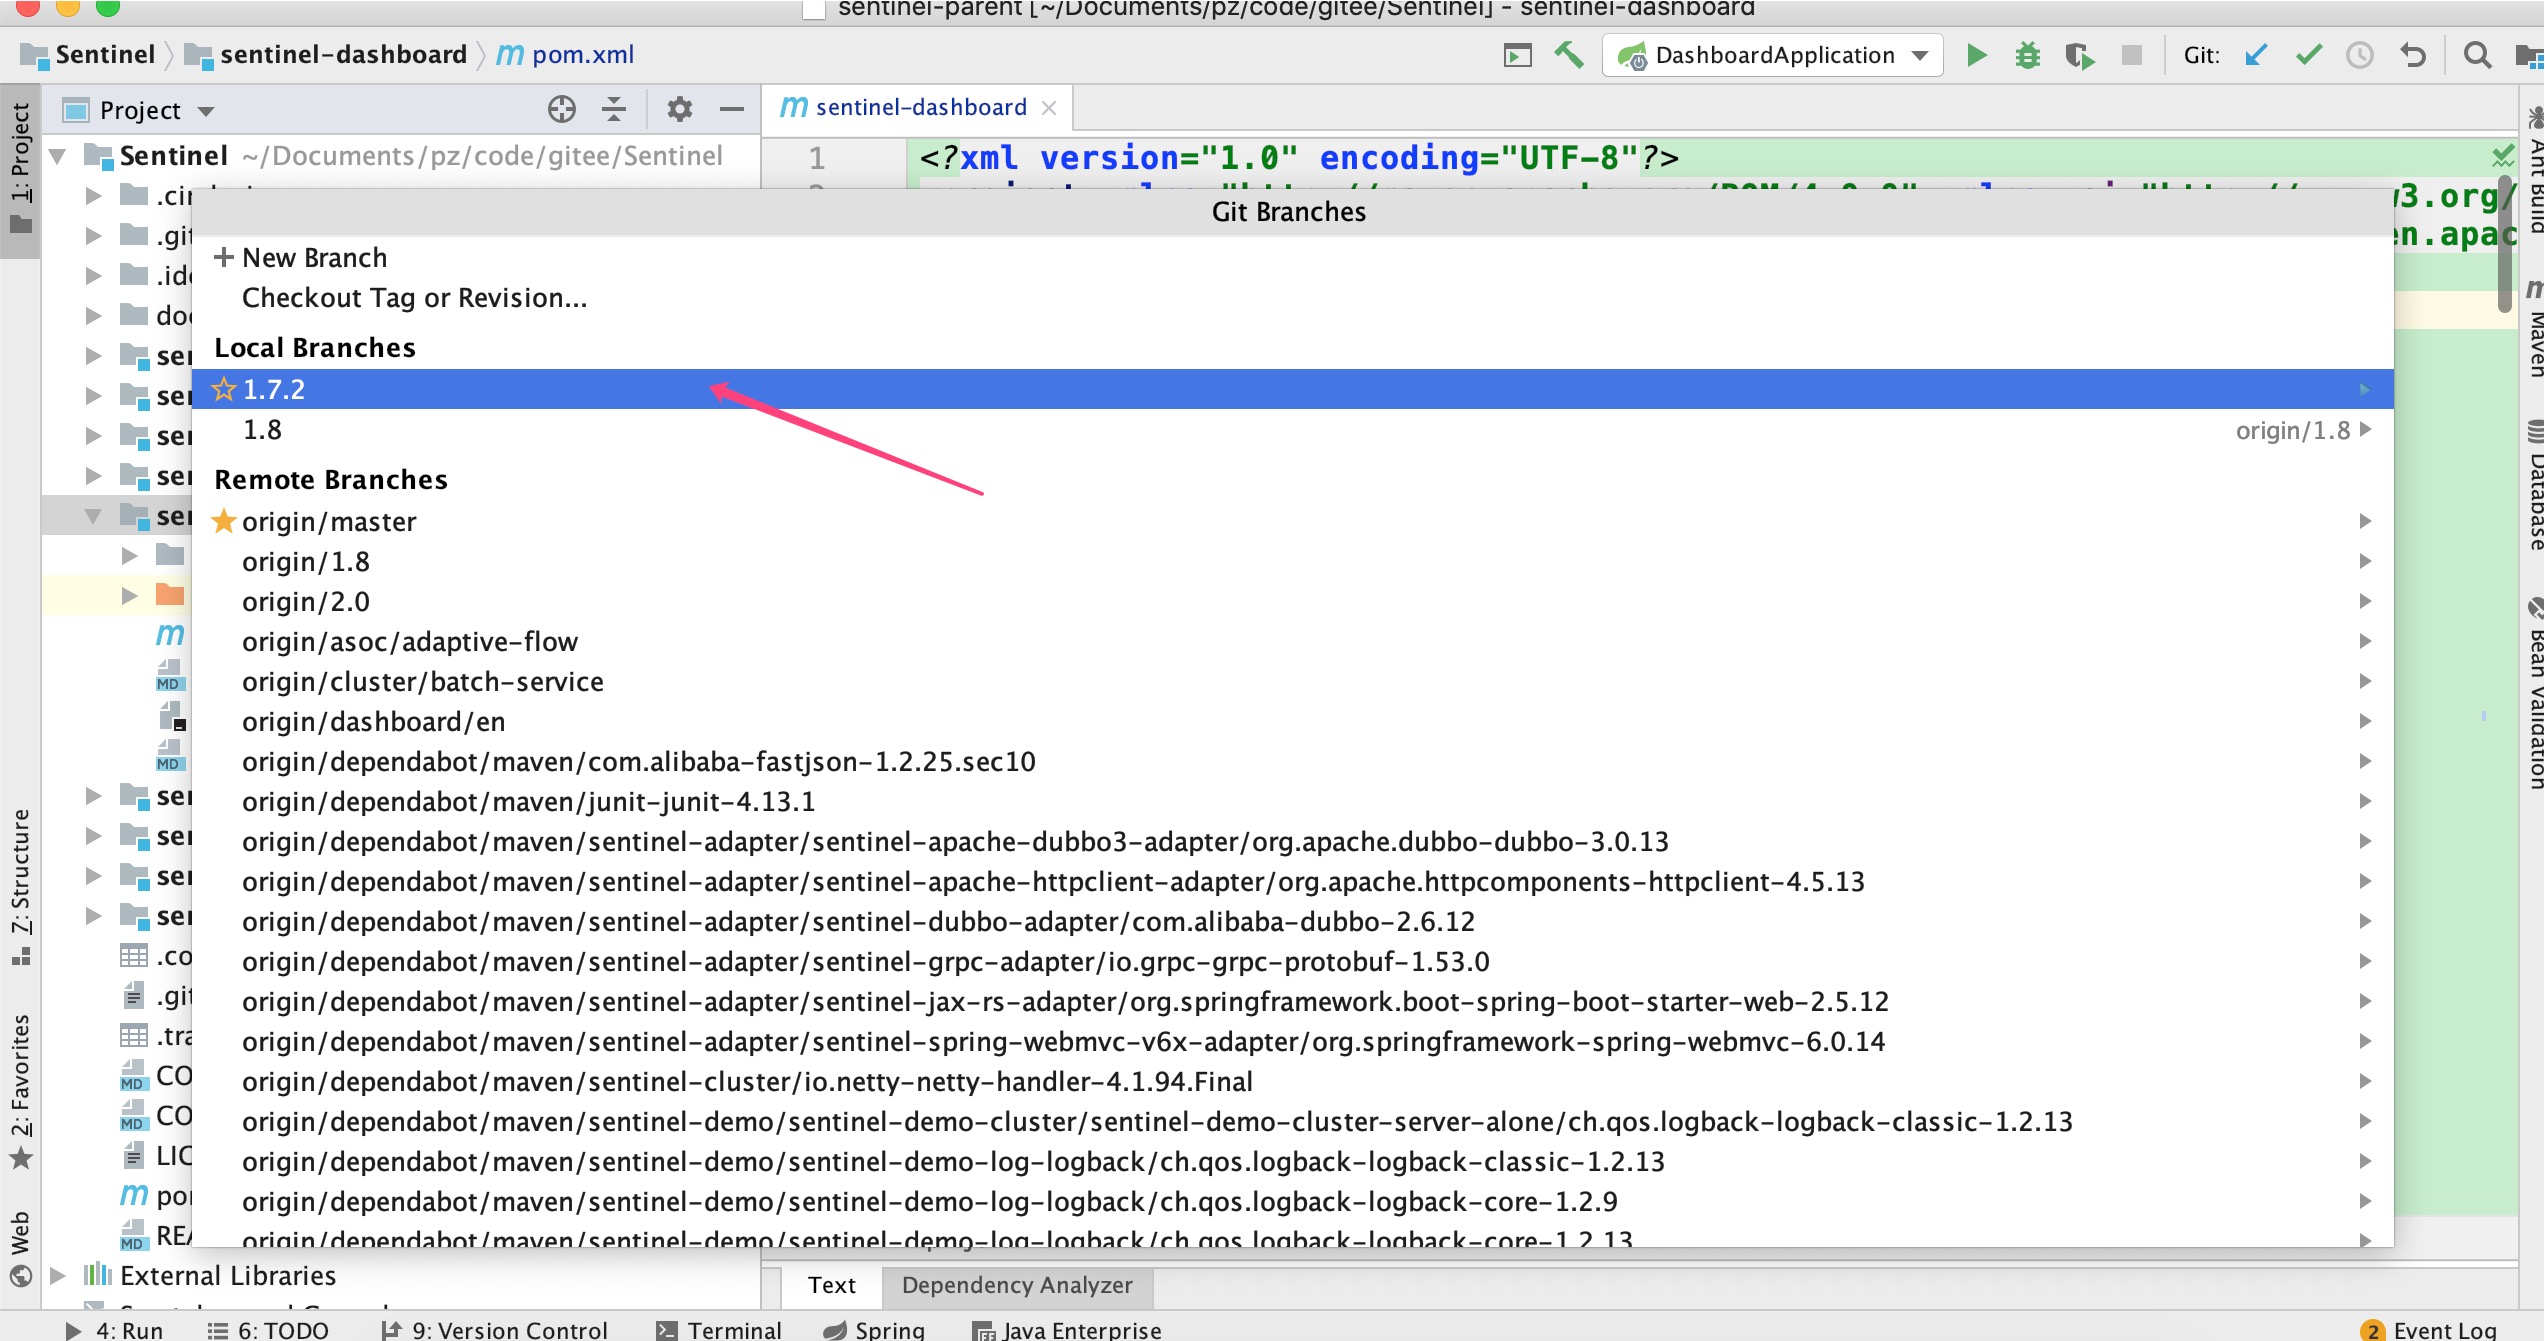Run with coverage icon in toolbar

coord(2080,55)
